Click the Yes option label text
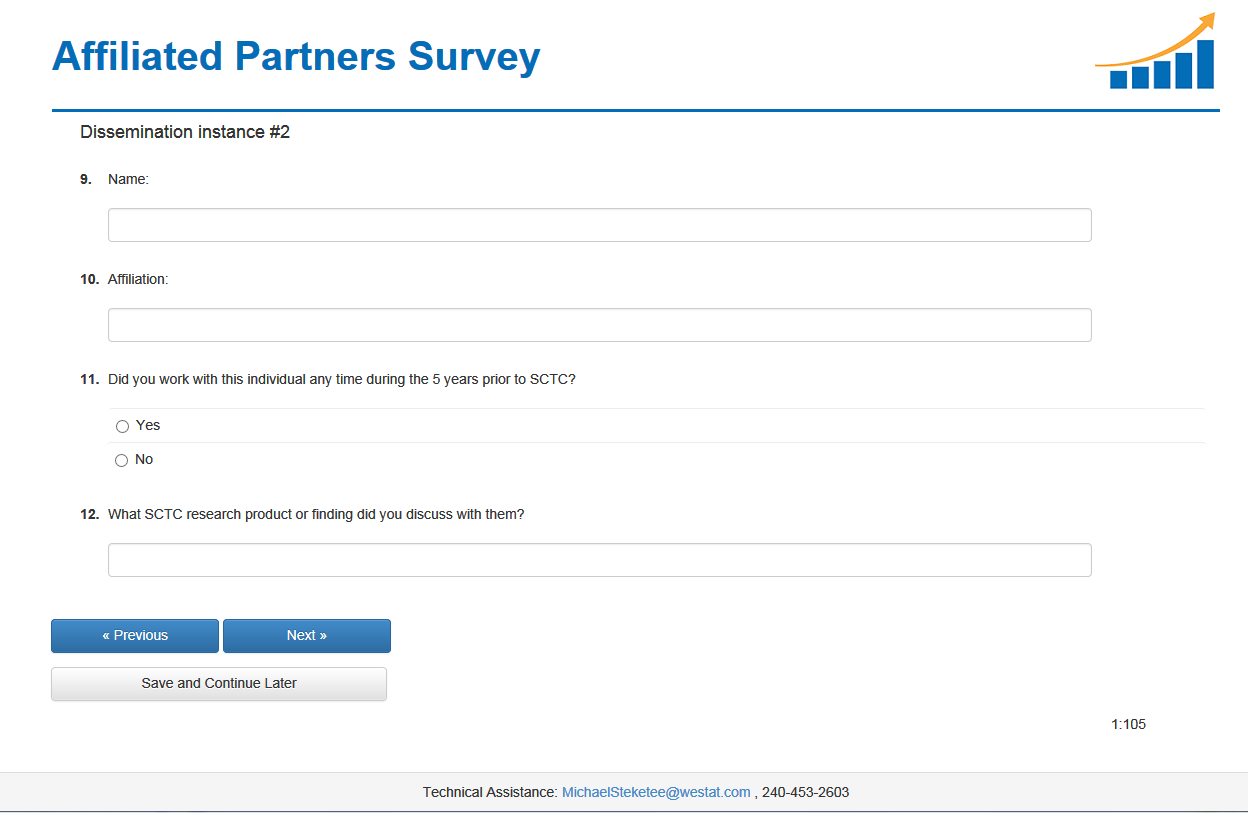 (x=148, y=425)
